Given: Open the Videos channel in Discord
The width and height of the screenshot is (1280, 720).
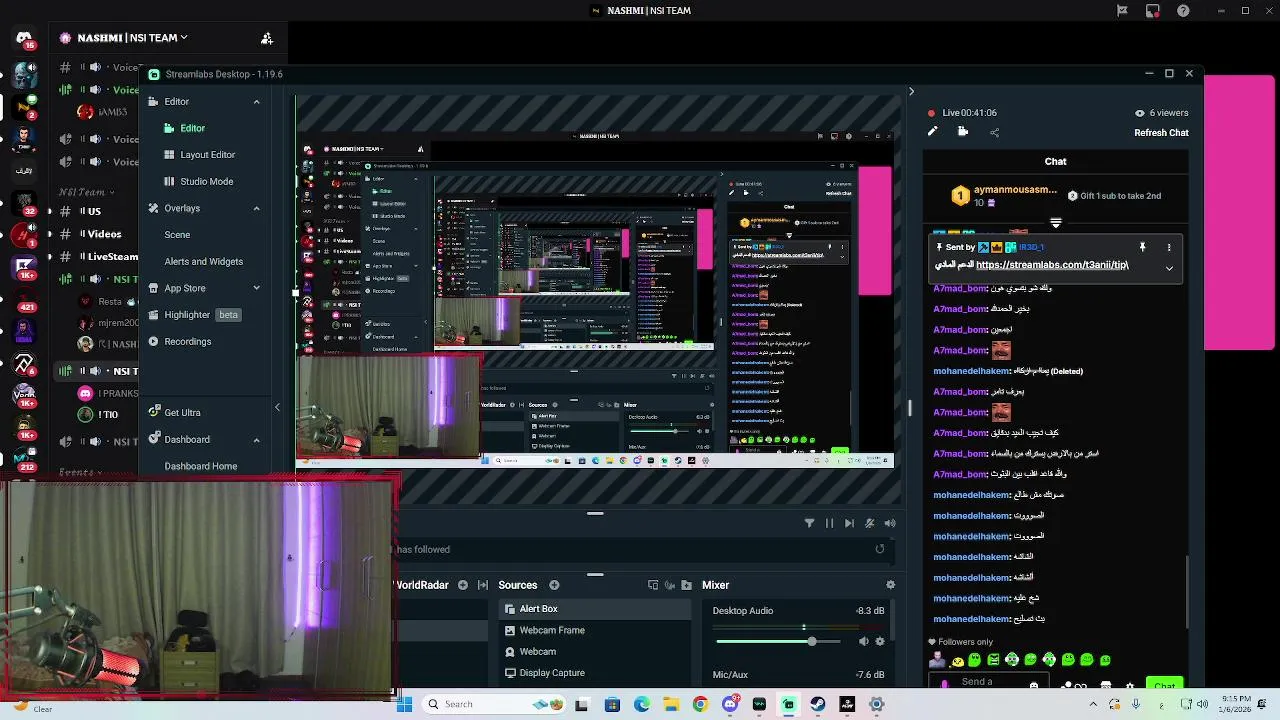Looking at the screenshot, I should click(x=103, y=234).
